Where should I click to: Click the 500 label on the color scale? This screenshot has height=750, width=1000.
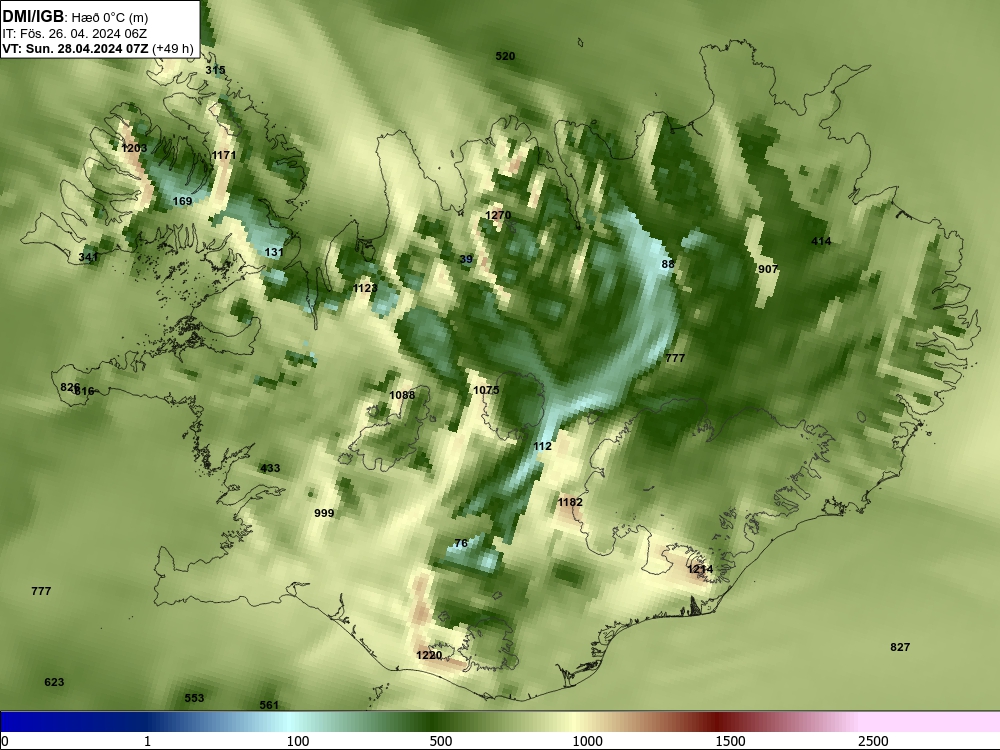point(441,741)
